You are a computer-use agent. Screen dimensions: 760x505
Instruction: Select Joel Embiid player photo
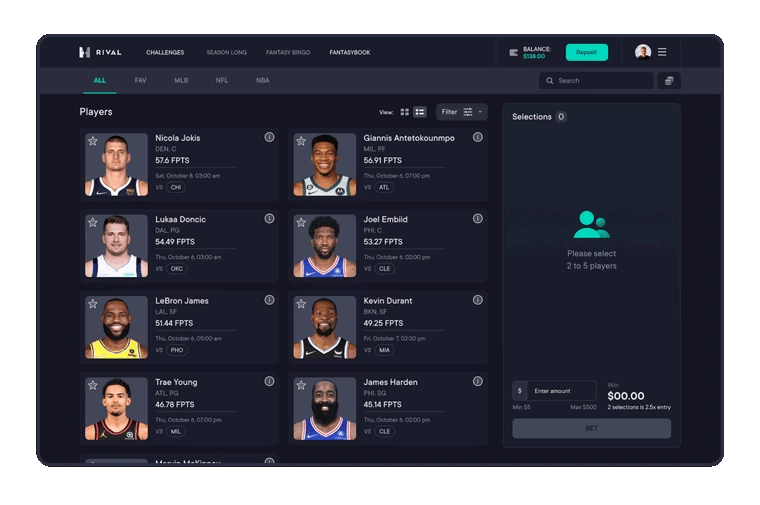[325, 246]
